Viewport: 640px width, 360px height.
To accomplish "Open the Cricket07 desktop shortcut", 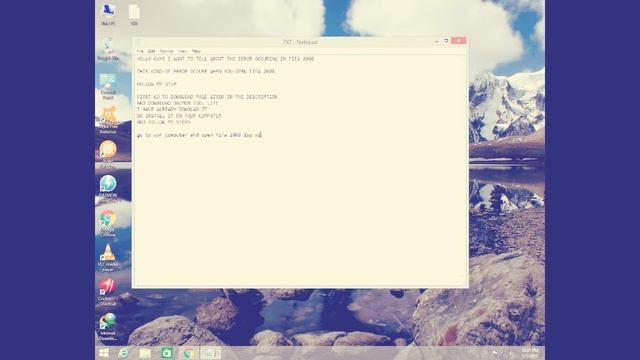I will tap(108, 292).
